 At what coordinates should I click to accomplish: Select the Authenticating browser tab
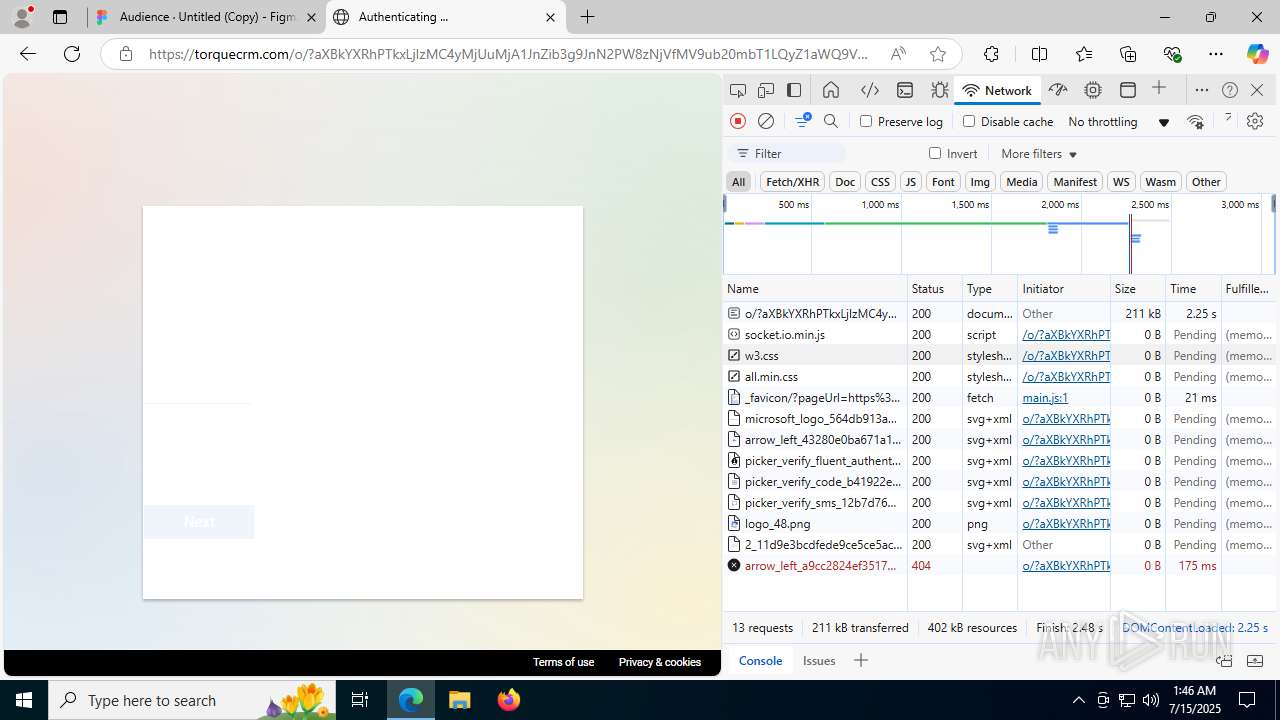[445, 17]
